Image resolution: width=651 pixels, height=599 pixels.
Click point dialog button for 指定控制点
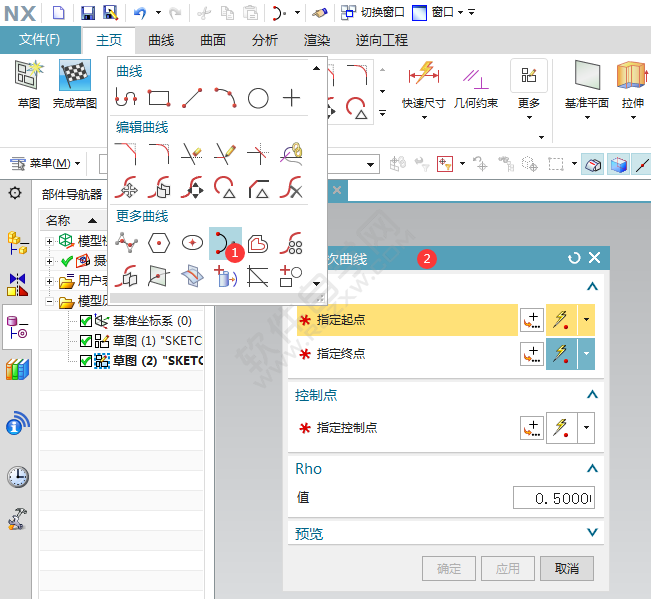click(x=532, y=428)
